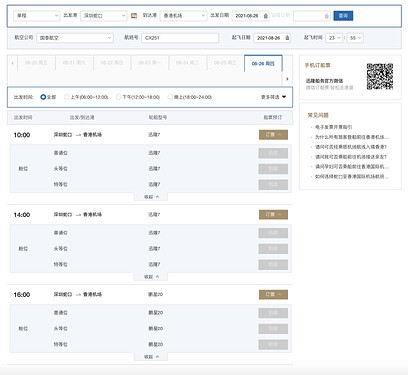
Task: Click grey button for 16:00 特等位
Action: [x=273, y=344]
